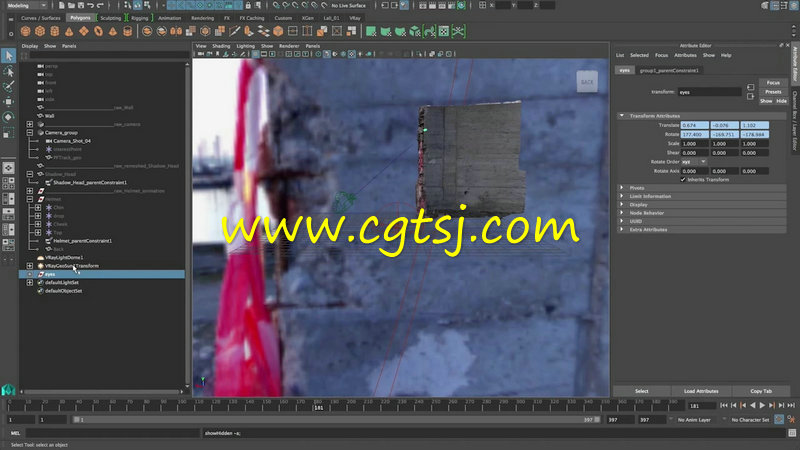800x450 pixels.
Task: Click the Redo arrow icon
Action: tap(100, 5)
